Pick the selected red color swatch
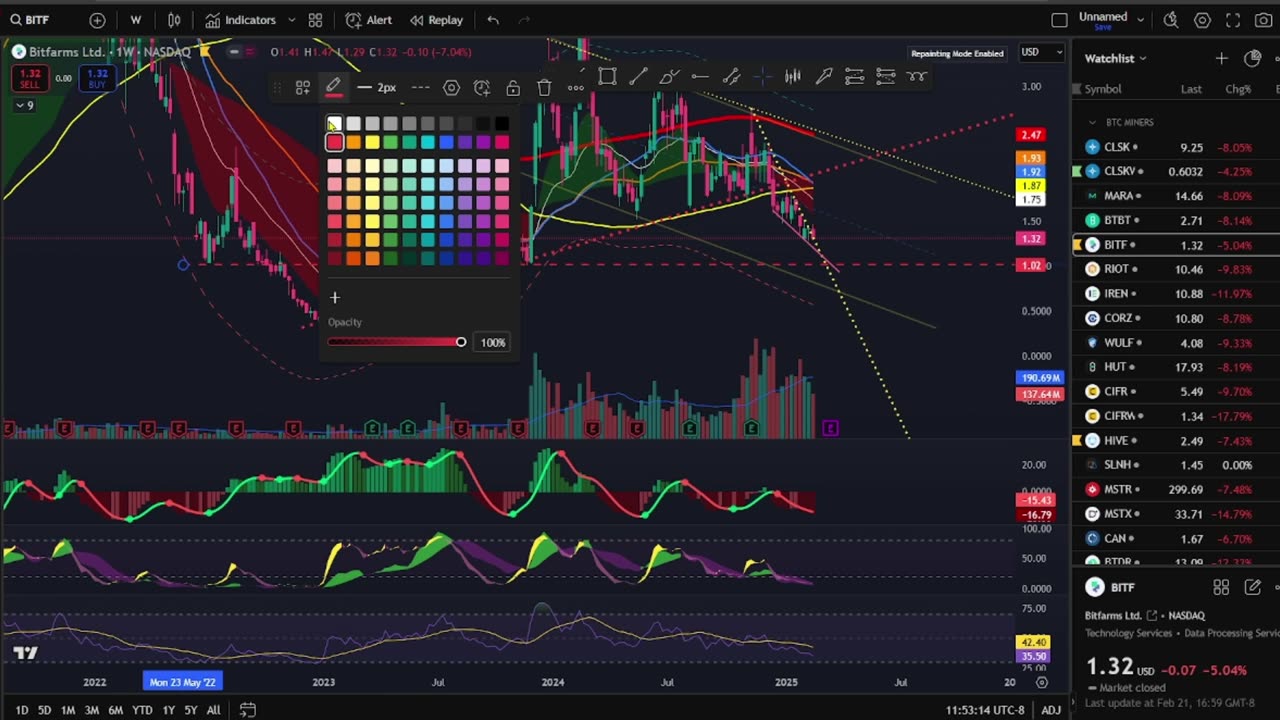Image resolution: width=1280 pixels, height=720 pixels. point(334,142)
